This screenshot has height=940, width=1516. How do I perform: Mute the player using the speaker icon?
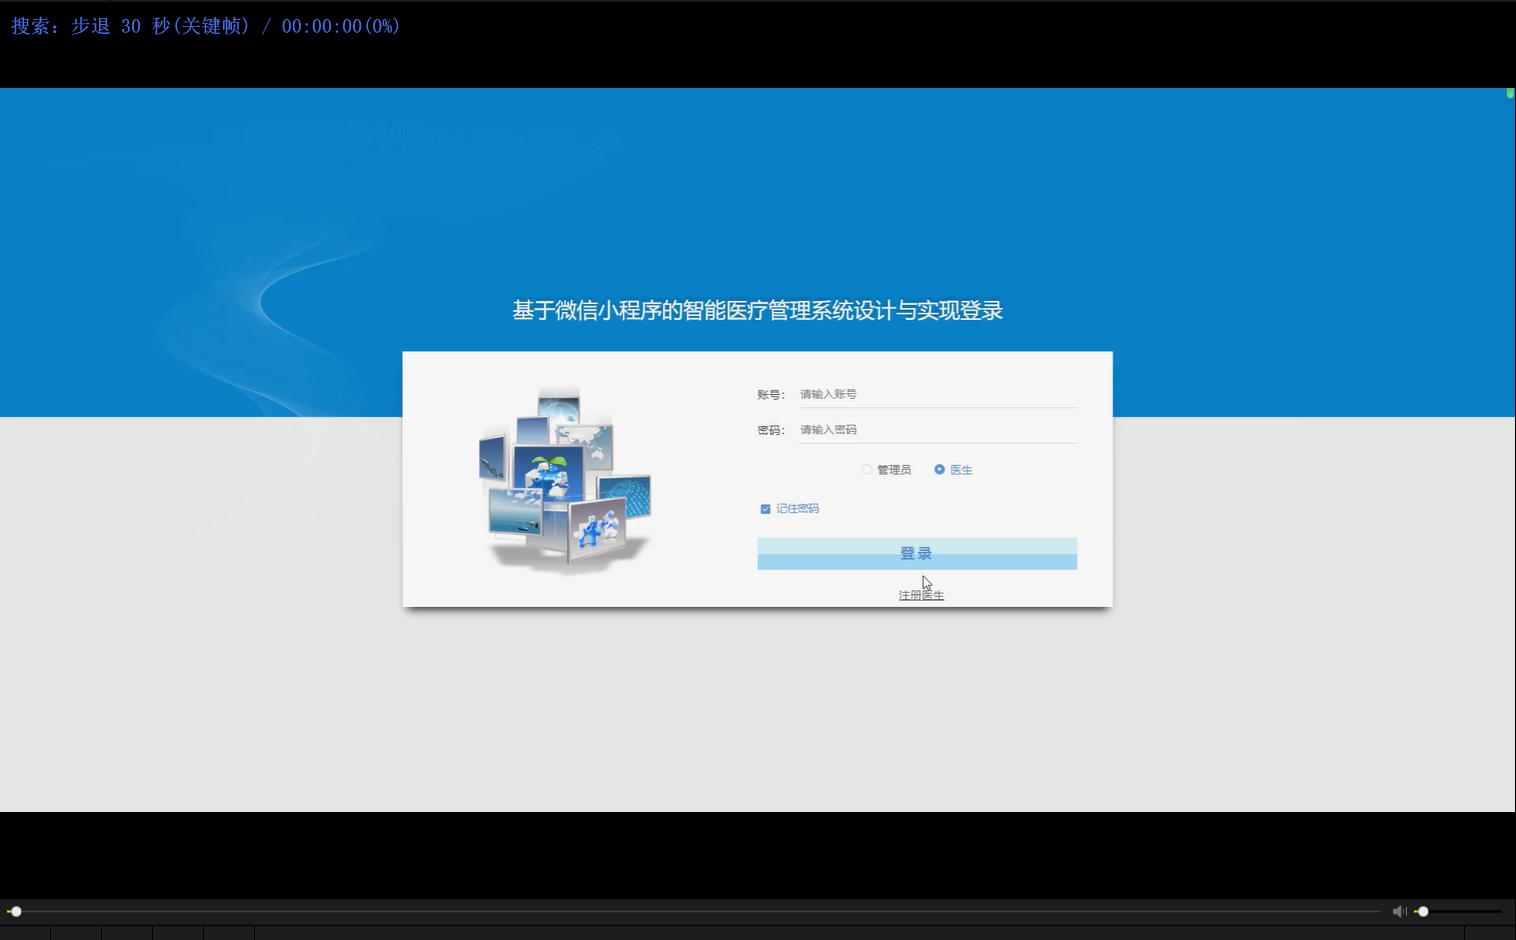[x=1399, y=911]
